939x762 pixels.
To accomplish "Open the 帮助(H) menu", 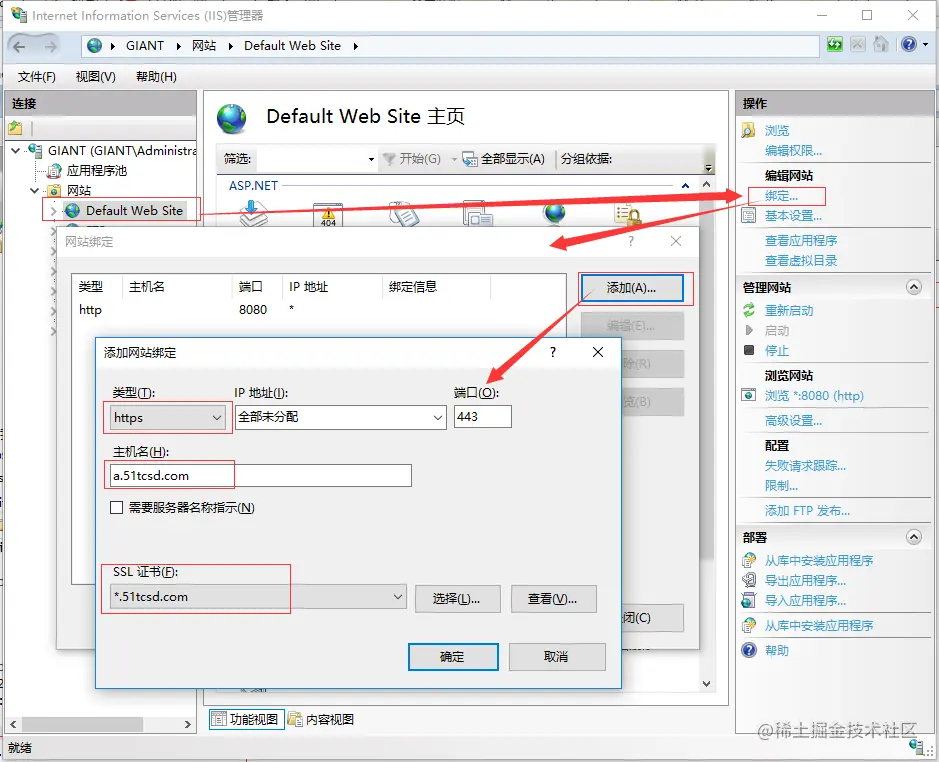I will click(x=156, y=77).
